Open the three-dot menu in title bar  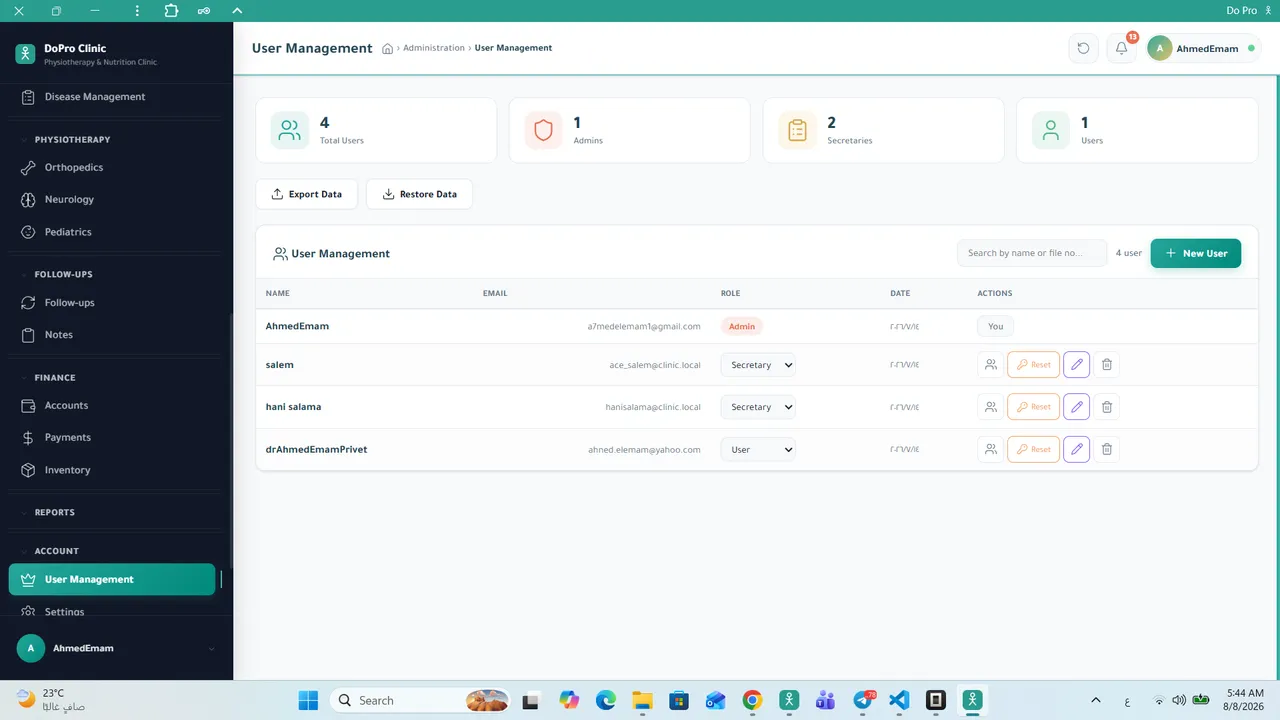click(x=138, y=10)
